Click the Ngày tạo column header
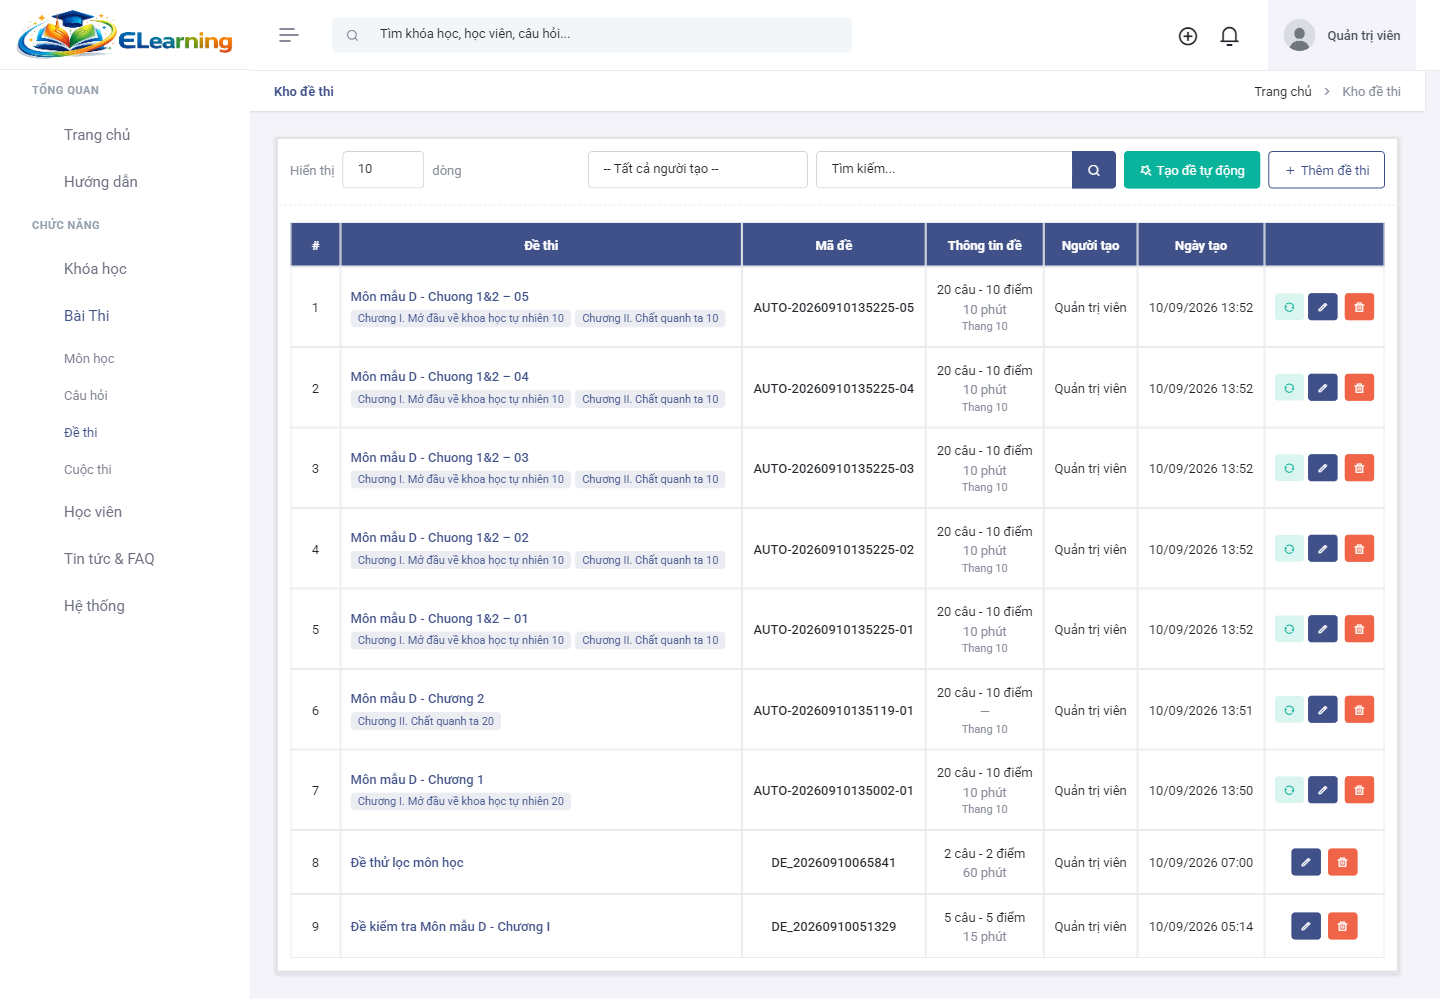The image size is (1440, 1000). [1201, 245]
